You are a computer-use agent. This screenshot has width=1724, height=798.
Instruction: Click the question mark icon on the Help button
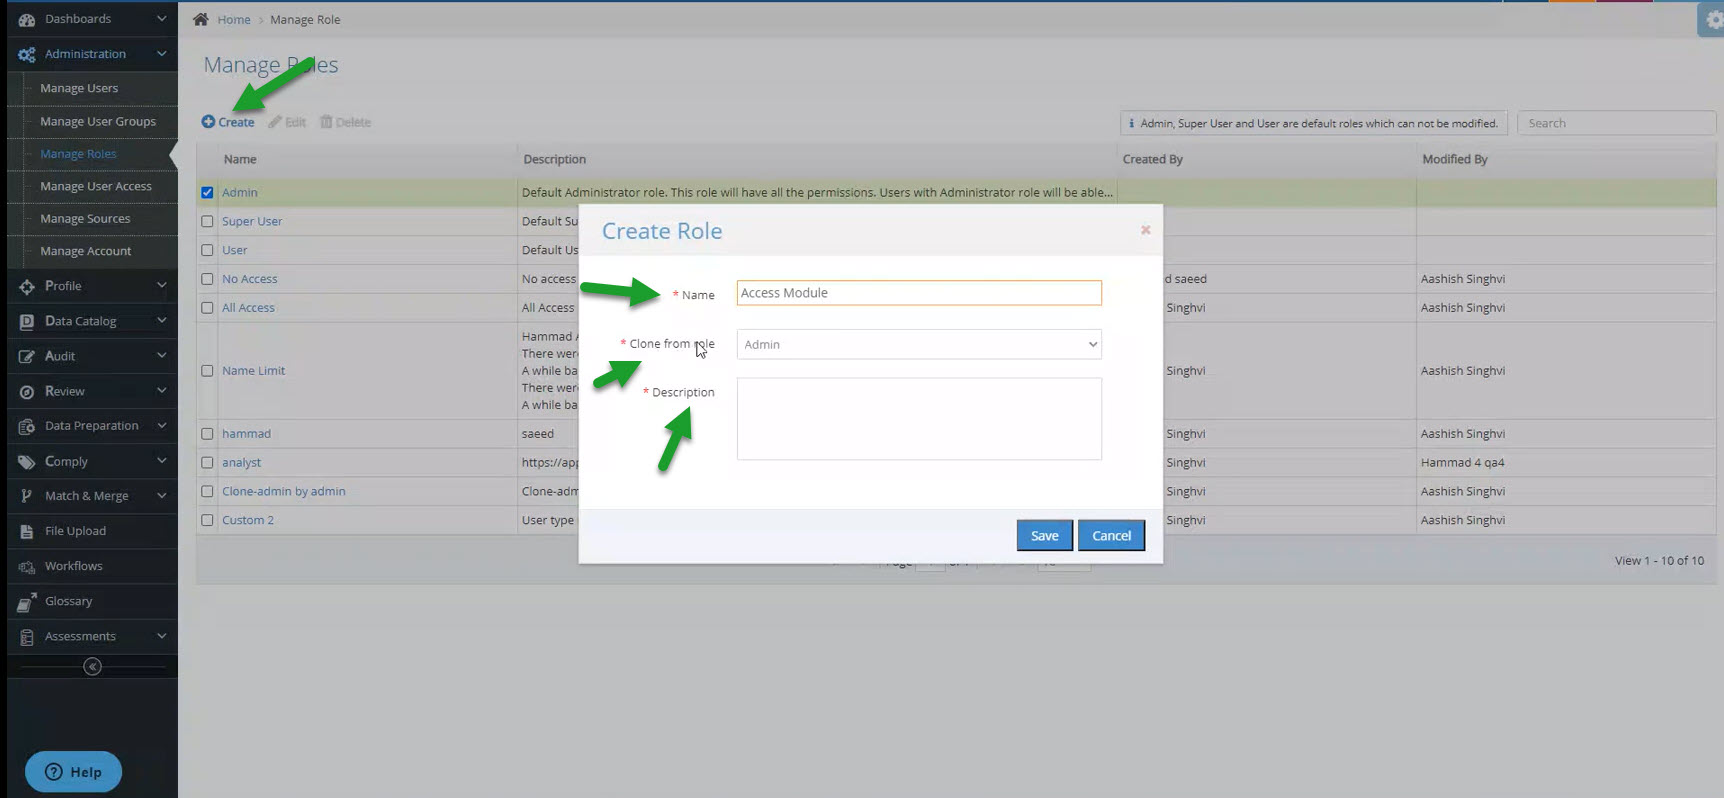coord(54,772)
